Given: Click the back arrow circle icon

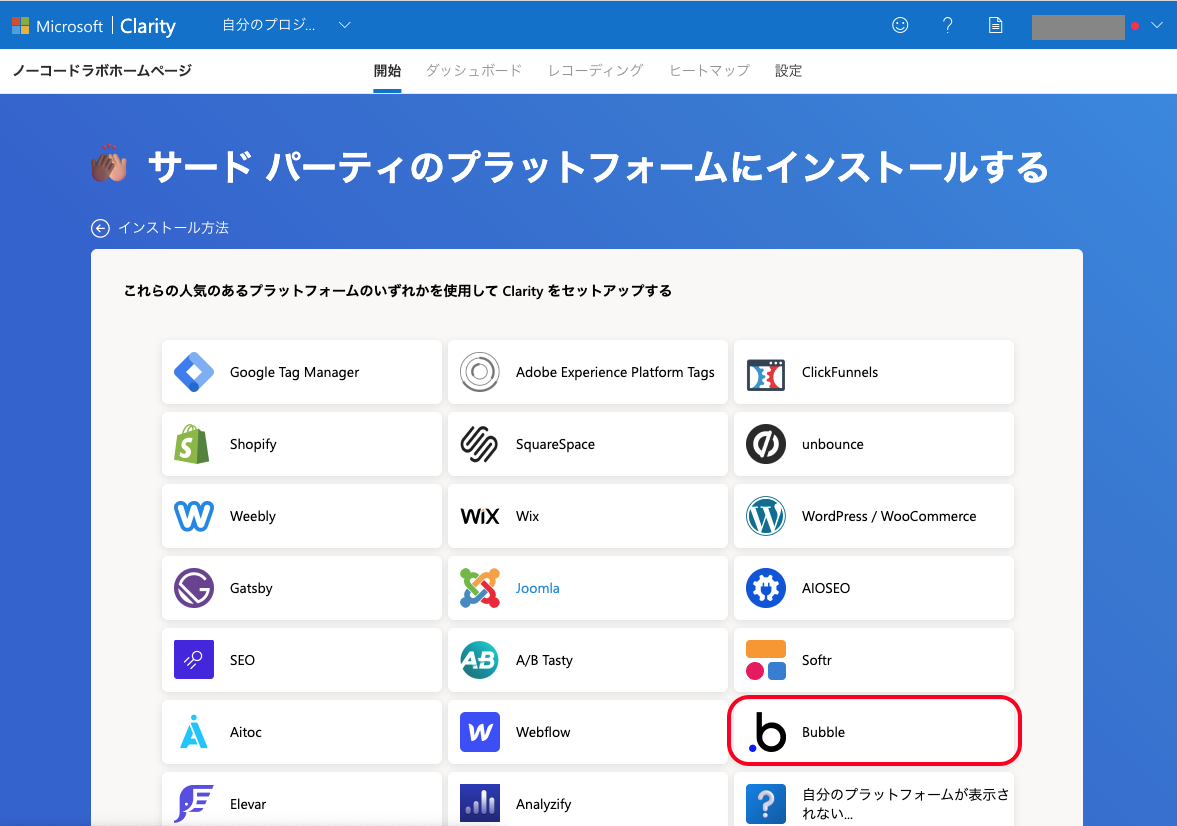Looking at the screenshot, I should tap(100, 228).
